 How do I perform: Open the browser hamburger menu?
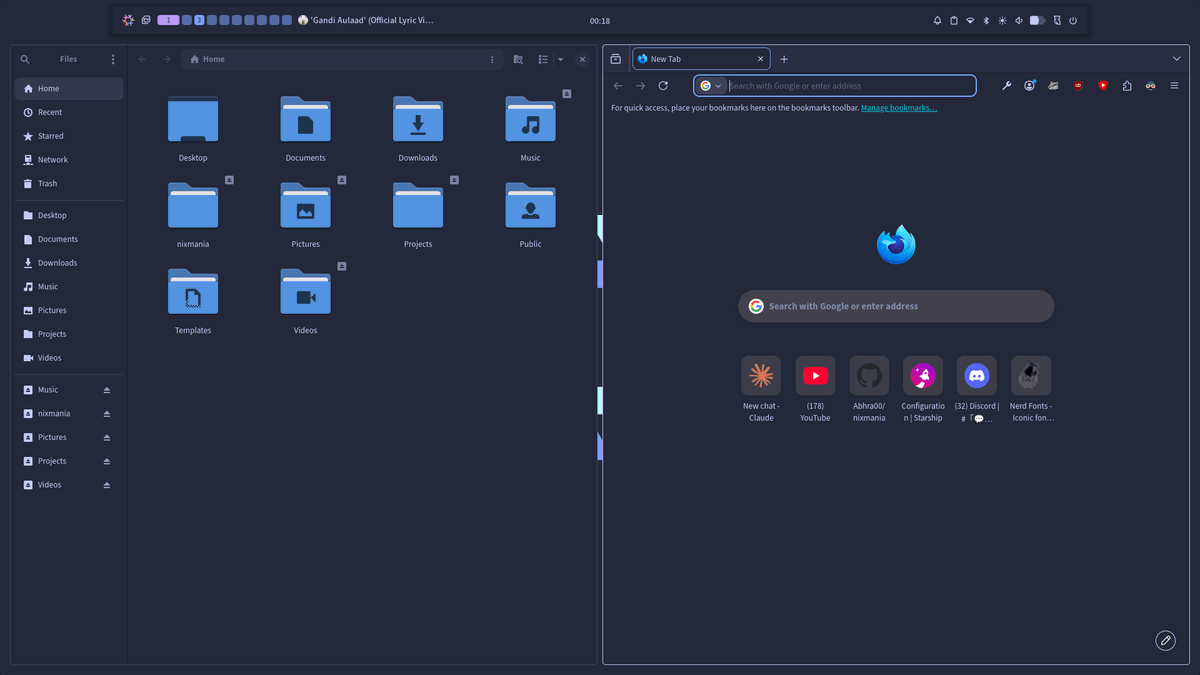1175,86
